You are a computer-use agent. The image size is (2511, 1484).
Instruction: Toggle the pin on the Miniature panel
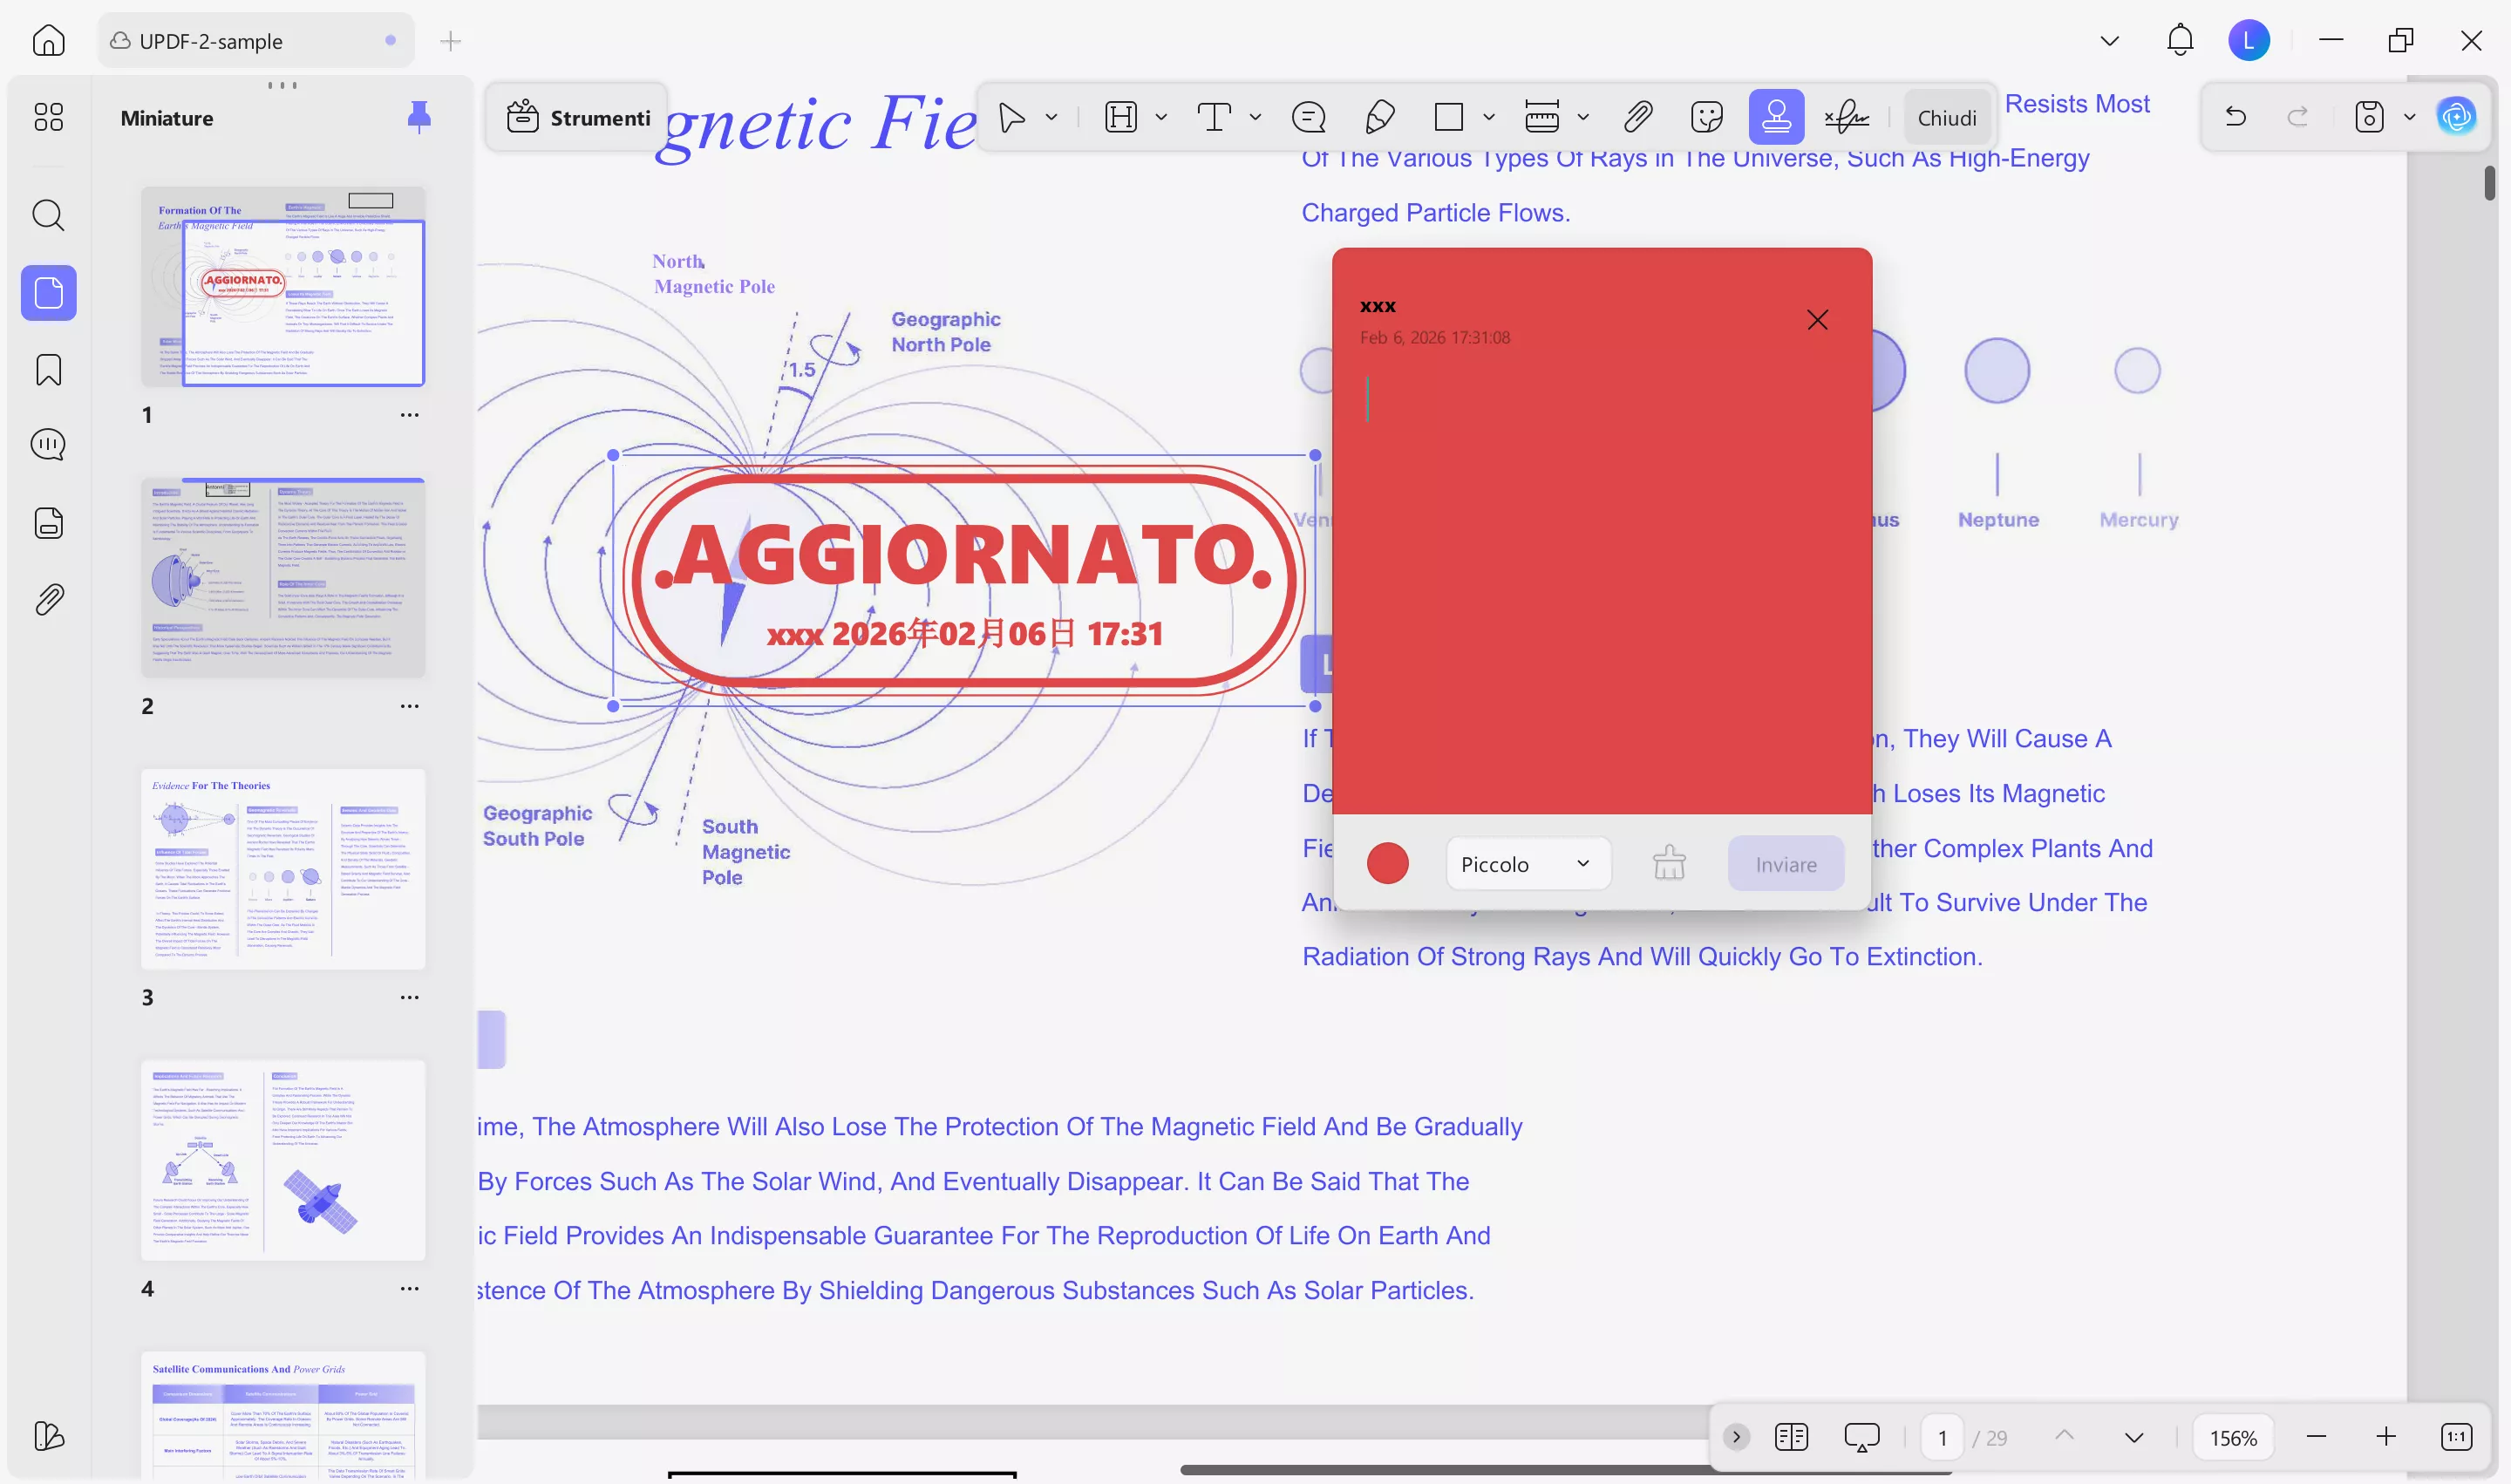419,117
